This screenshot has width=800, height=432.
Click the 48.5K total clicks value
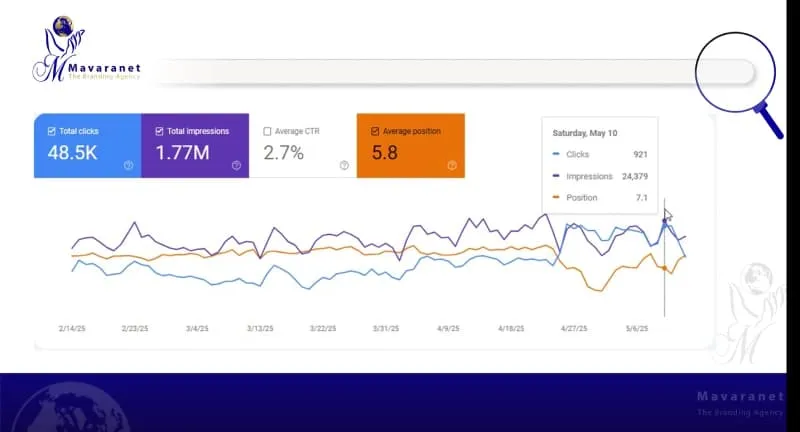coord(74,153)
